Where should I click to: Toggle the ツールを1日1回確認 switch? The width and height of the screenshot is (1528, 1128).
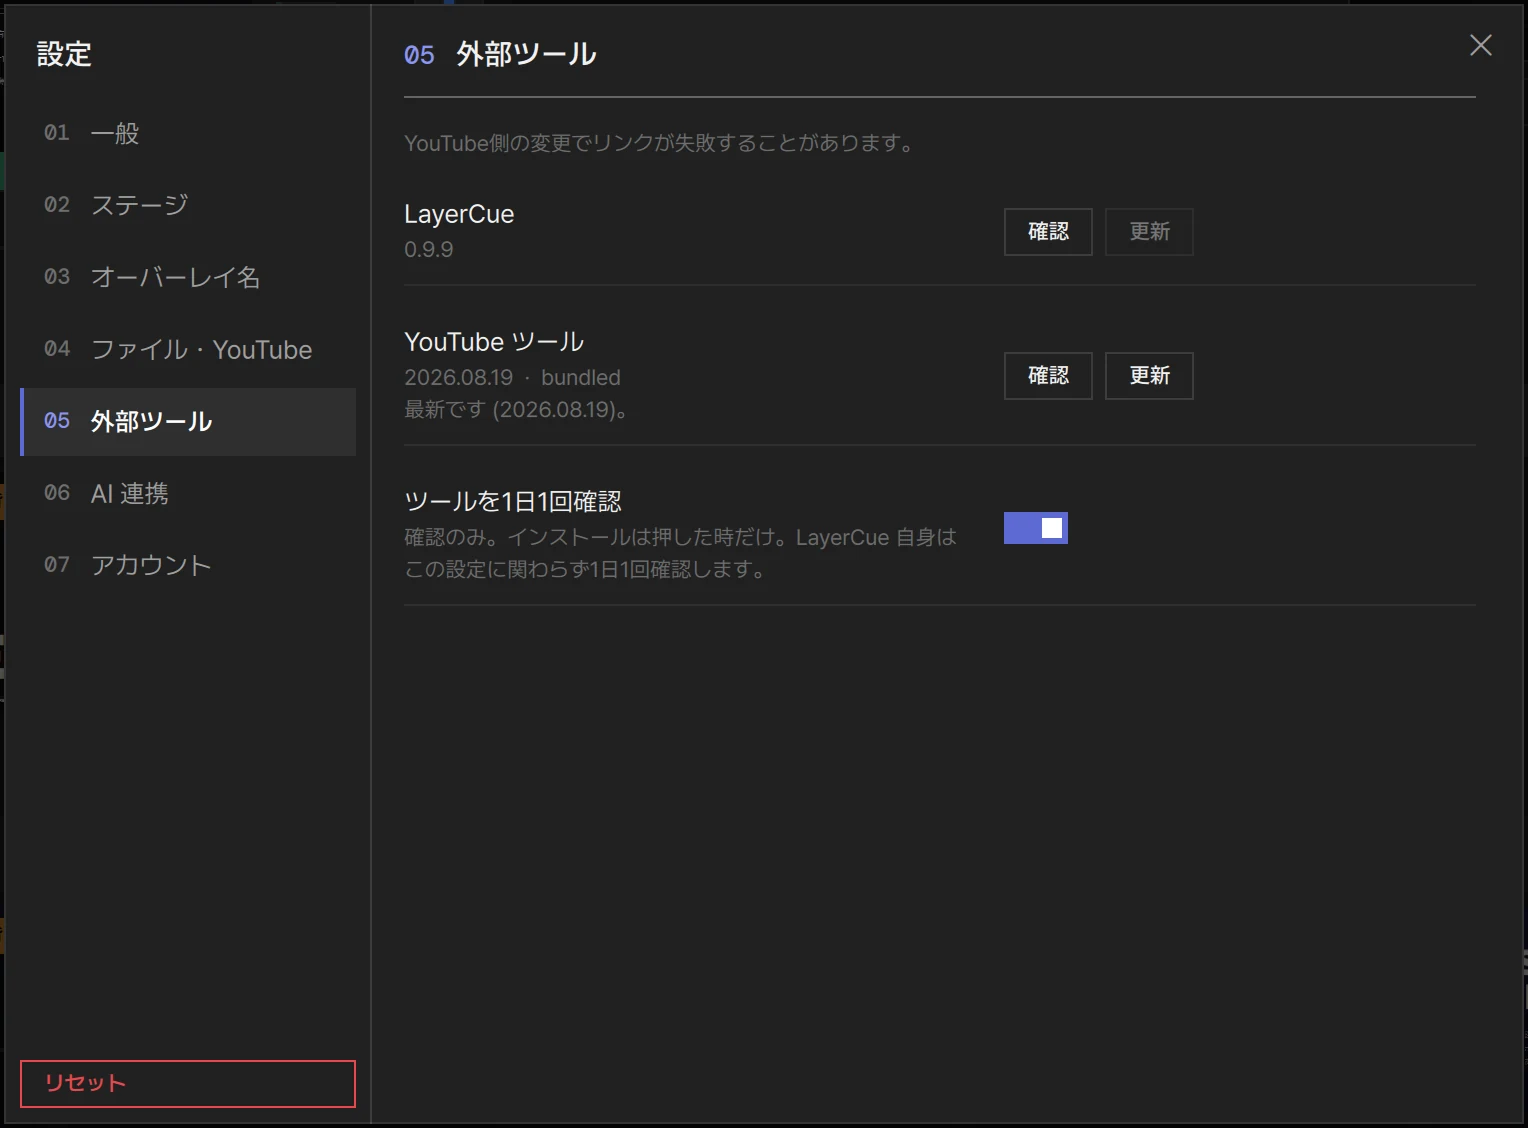pos(1035,528)
